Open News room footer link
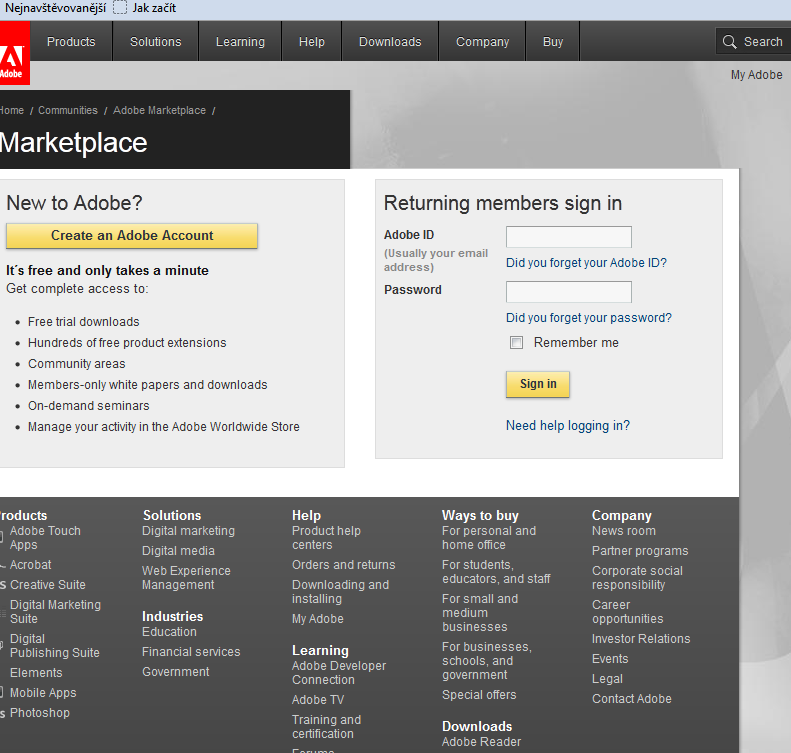 (x=624, y=531)
